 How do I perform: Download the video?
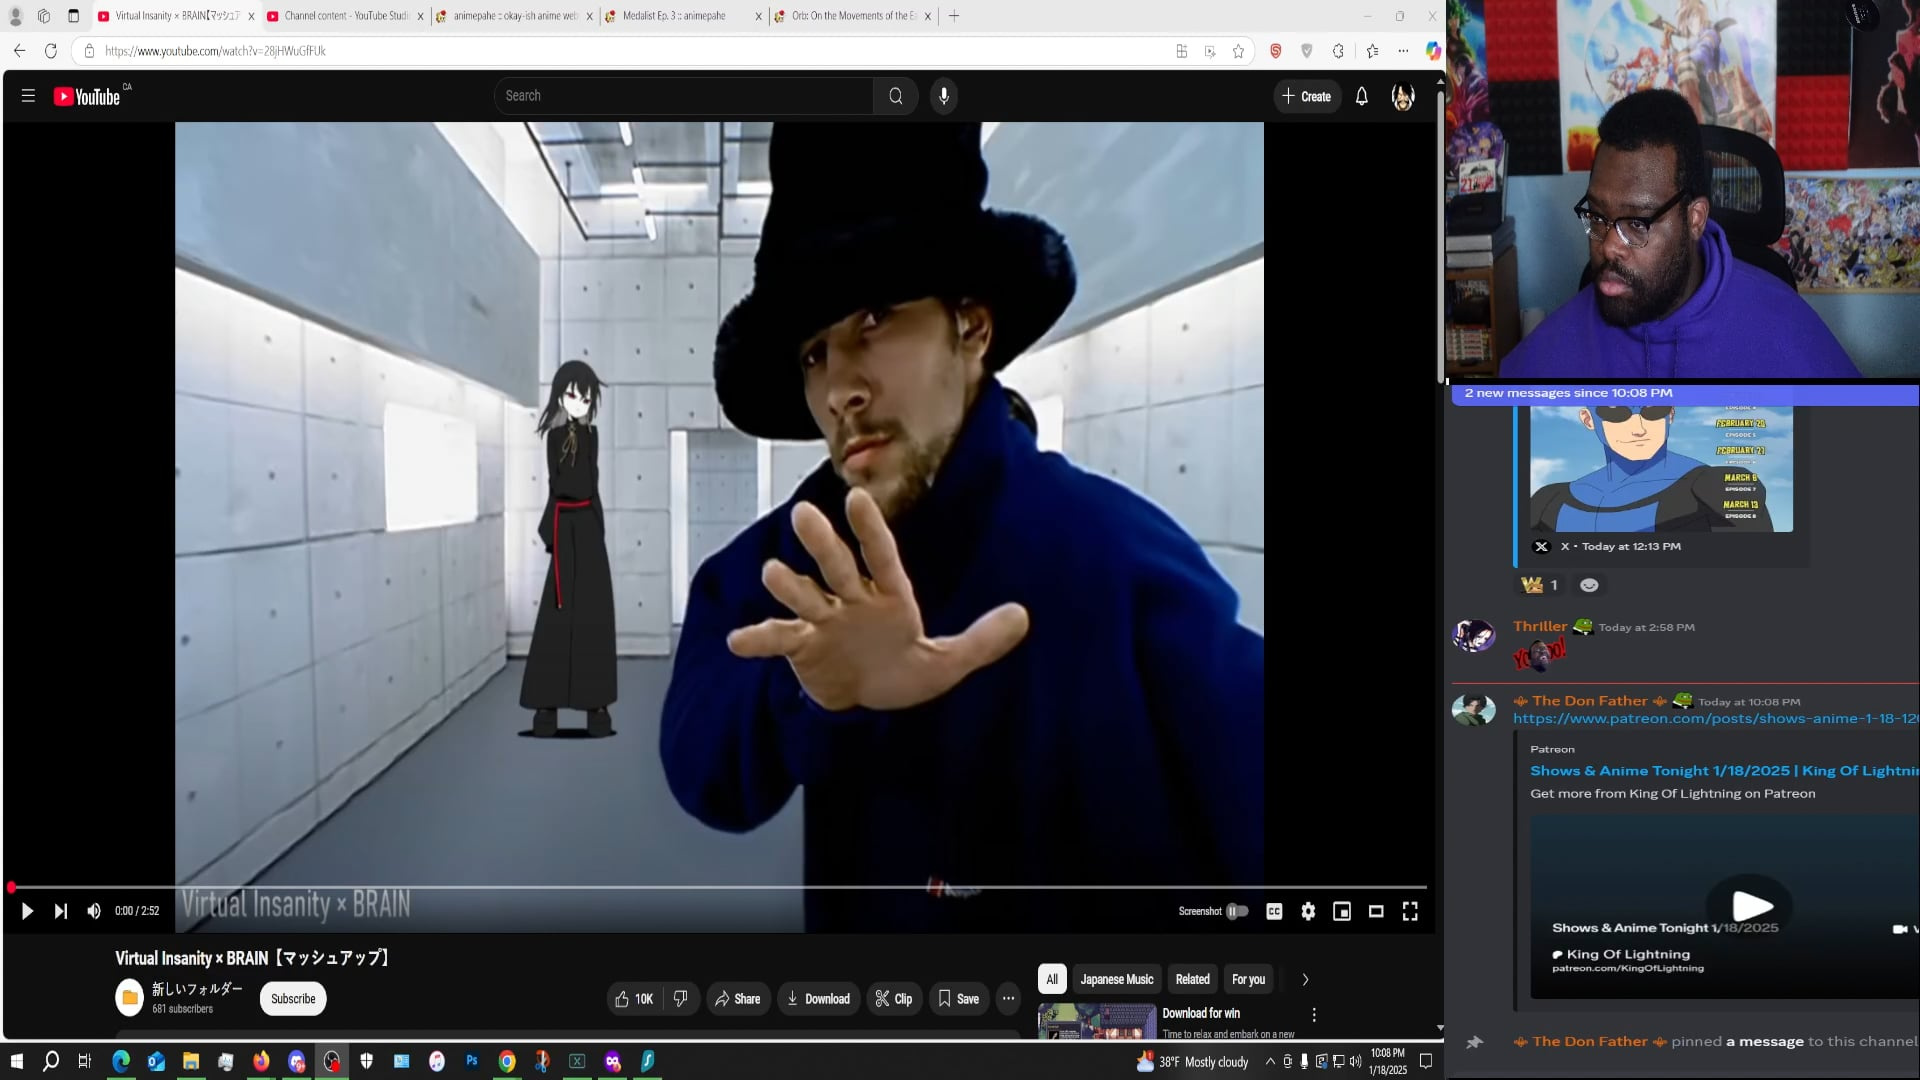pyautogui.click(x=818, y=999)
